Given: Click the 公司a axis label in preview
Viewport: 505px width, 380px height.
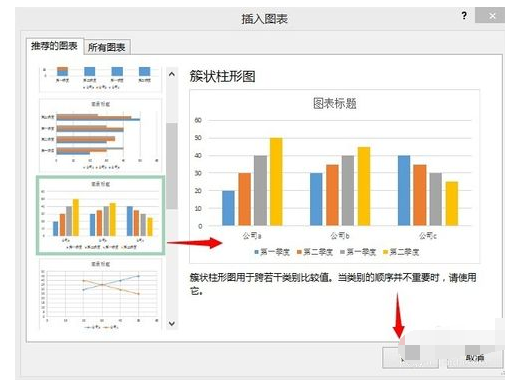Looking at the screenshot, I should [x=252, y=236].
